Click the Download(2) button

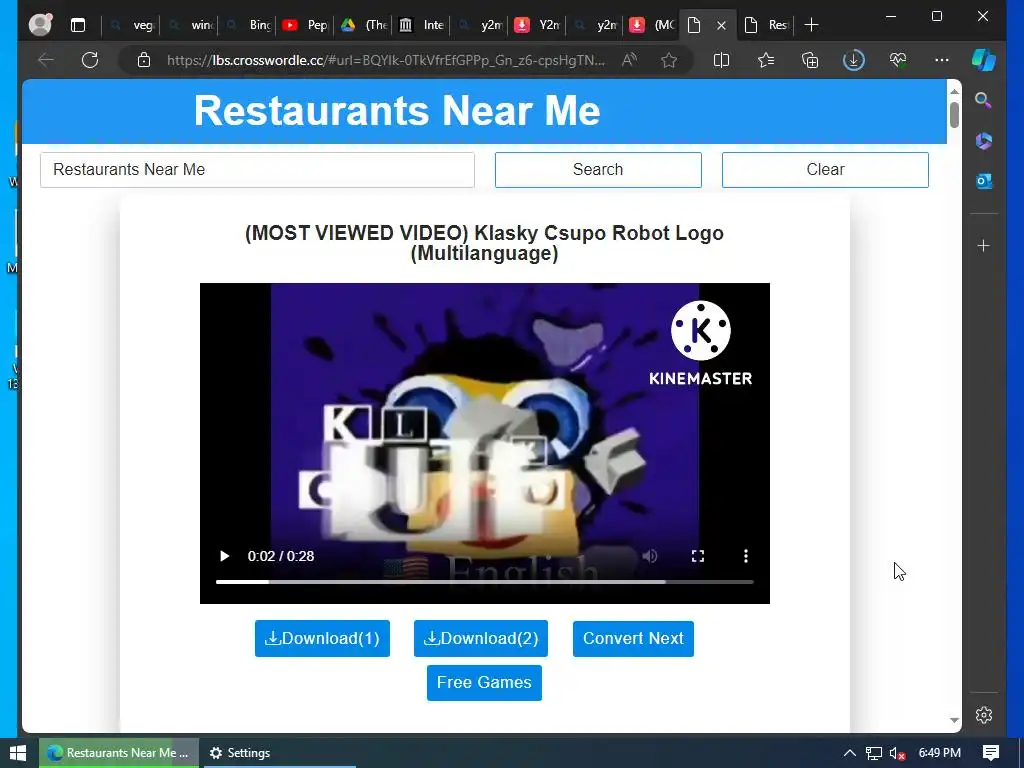tap(481, 638)
